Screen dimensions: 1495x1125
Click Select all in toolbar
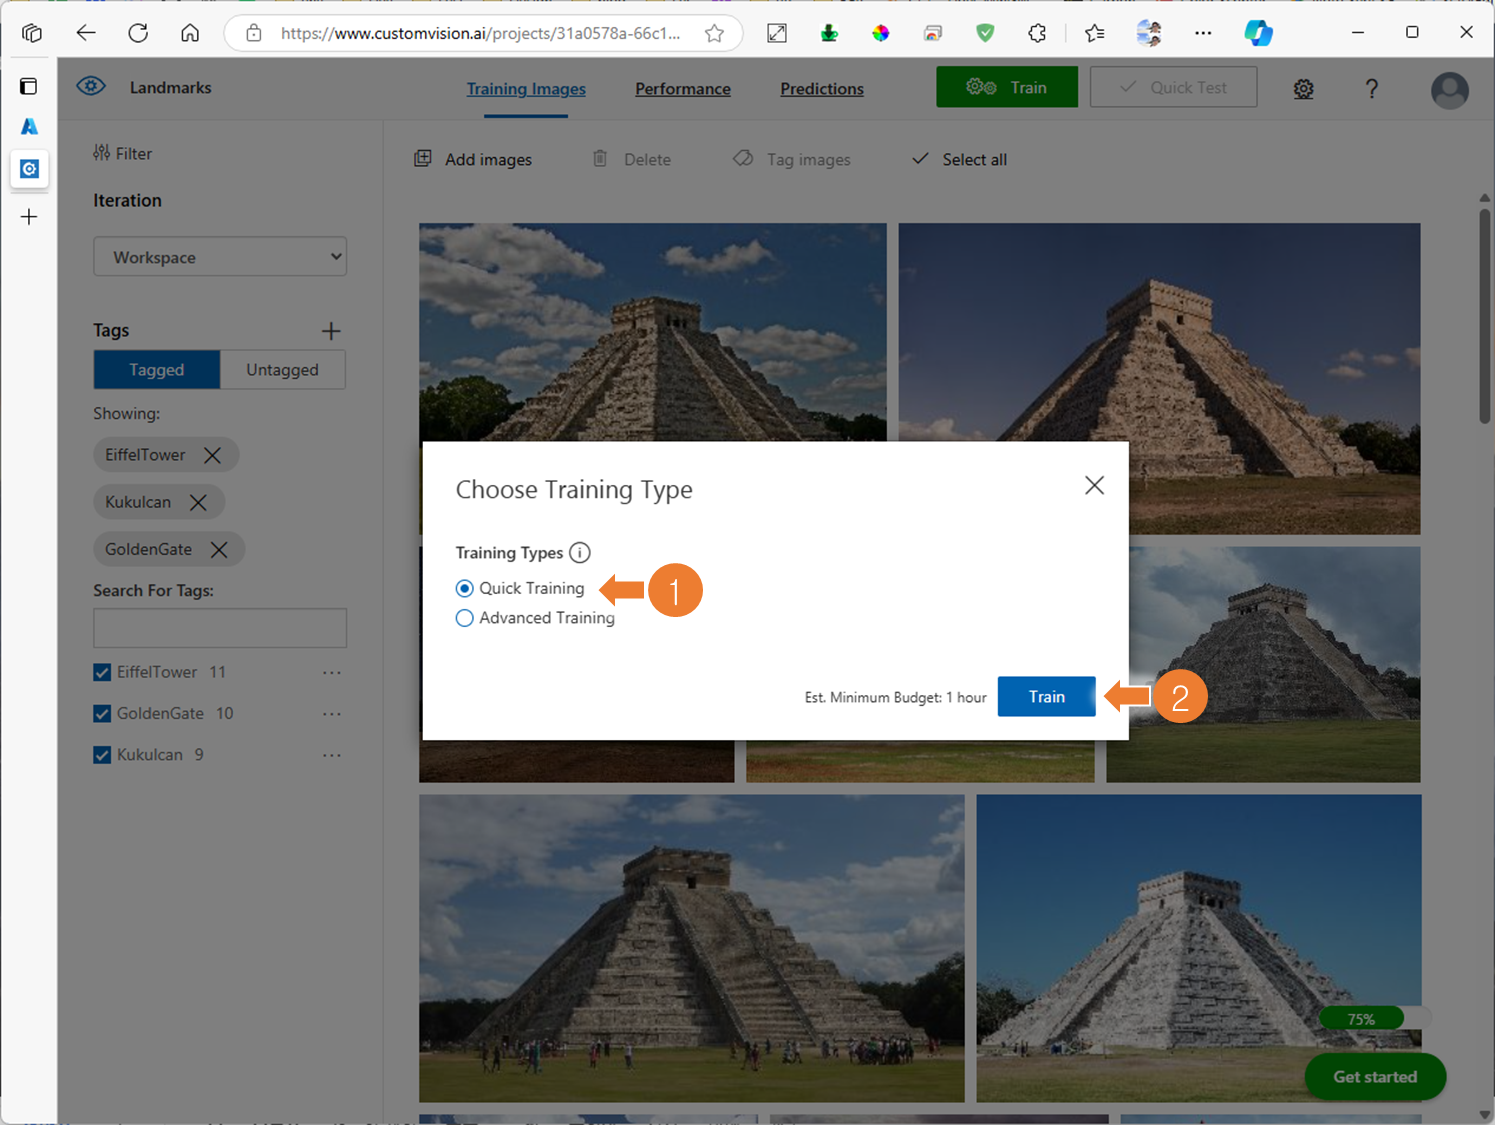pyautogui.click(x=960, y=159)
